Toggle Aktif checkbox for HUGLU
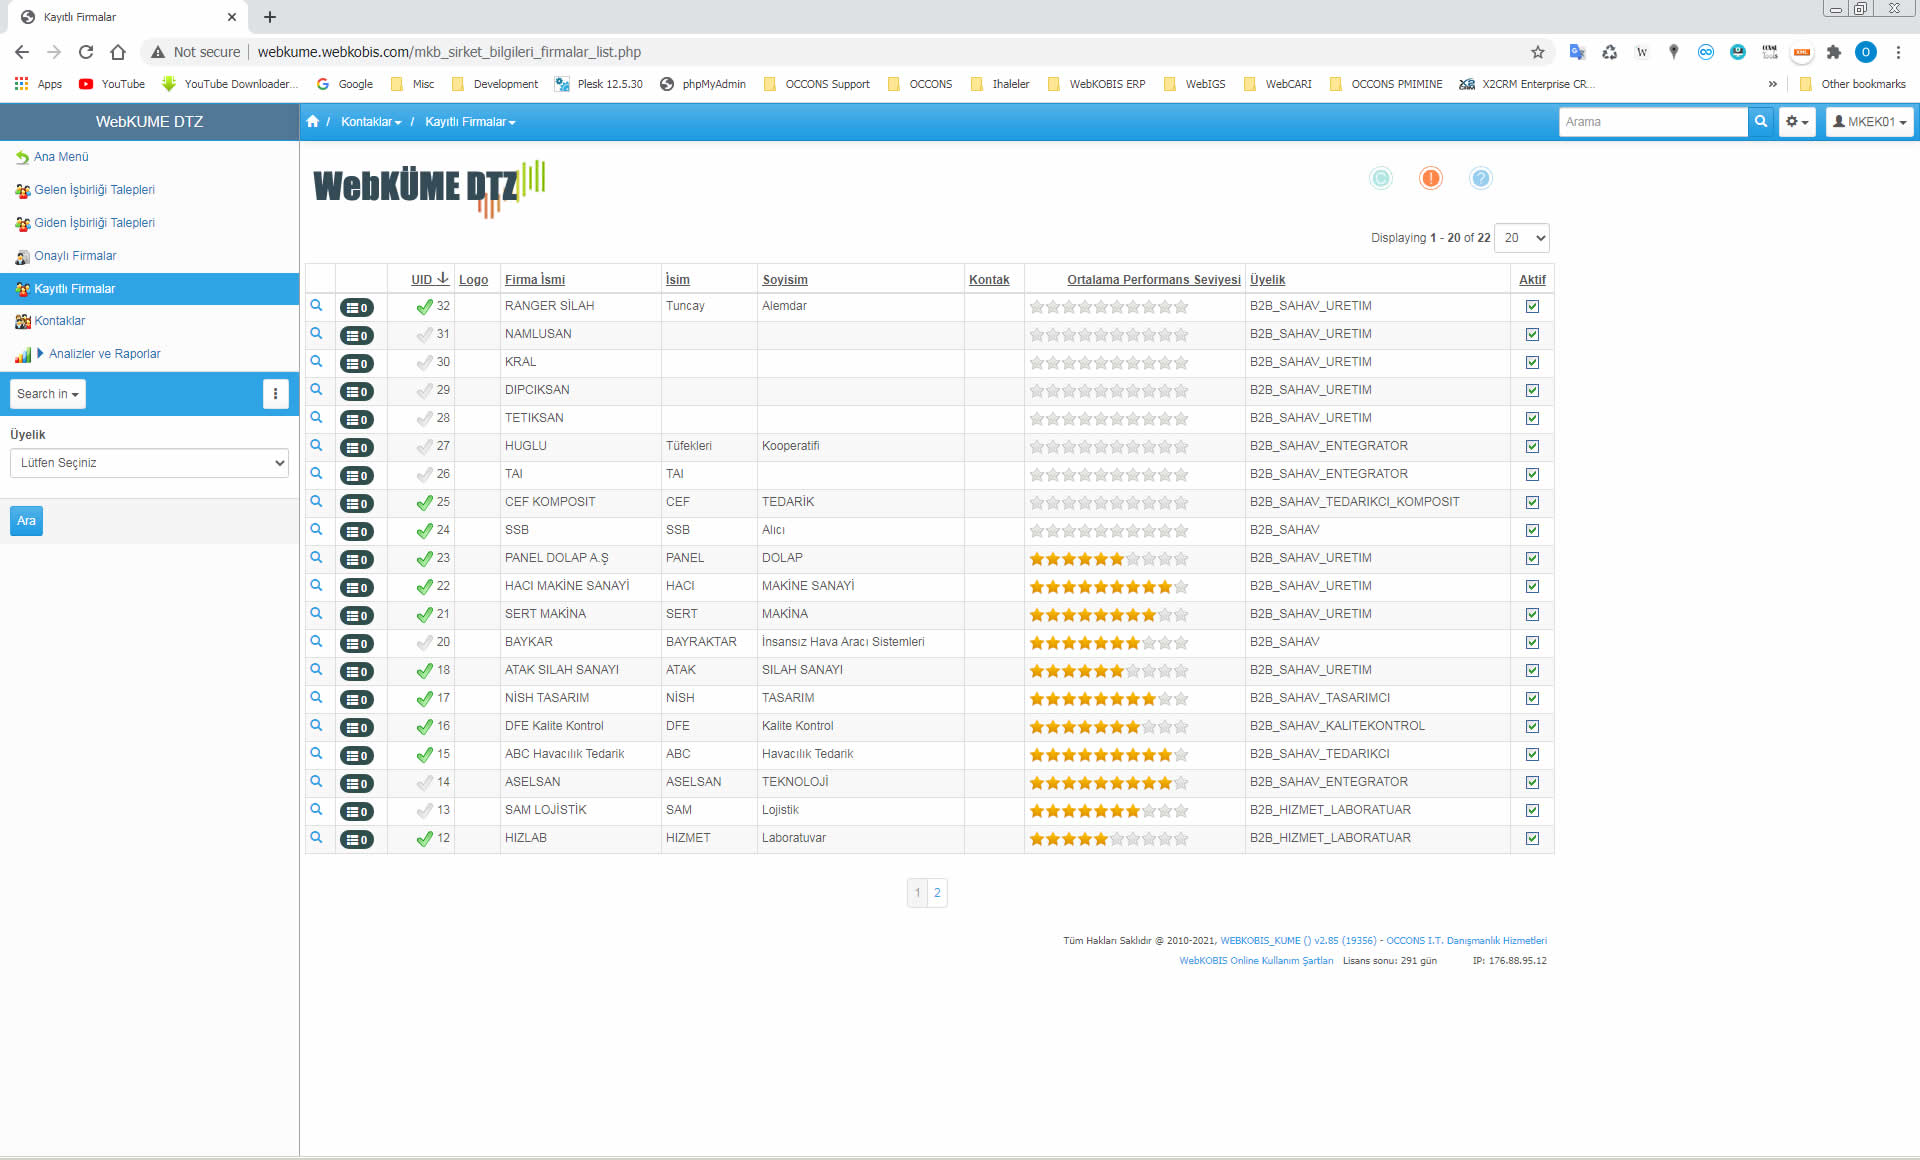Screen dimensions: 1920x1160 click(x=1532, y=447)
